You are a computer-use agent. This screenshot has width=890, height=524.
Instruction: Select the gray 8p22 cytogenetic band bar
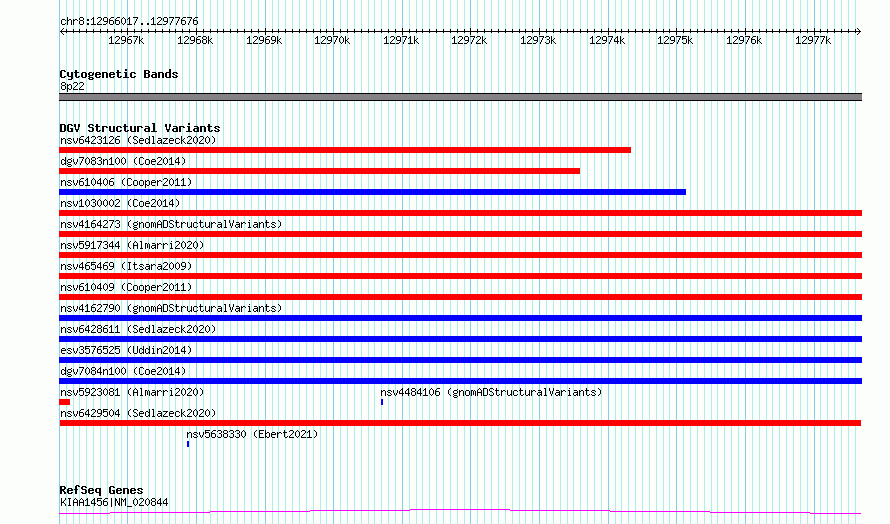[x=460, y=97]
